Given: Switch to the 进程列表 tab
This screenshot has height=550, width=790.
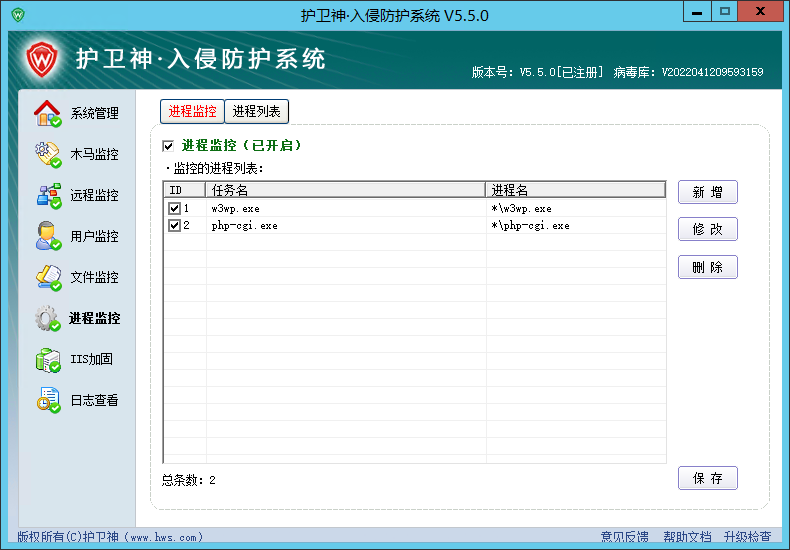Looking at the screenshot, I should click(256, 111).
